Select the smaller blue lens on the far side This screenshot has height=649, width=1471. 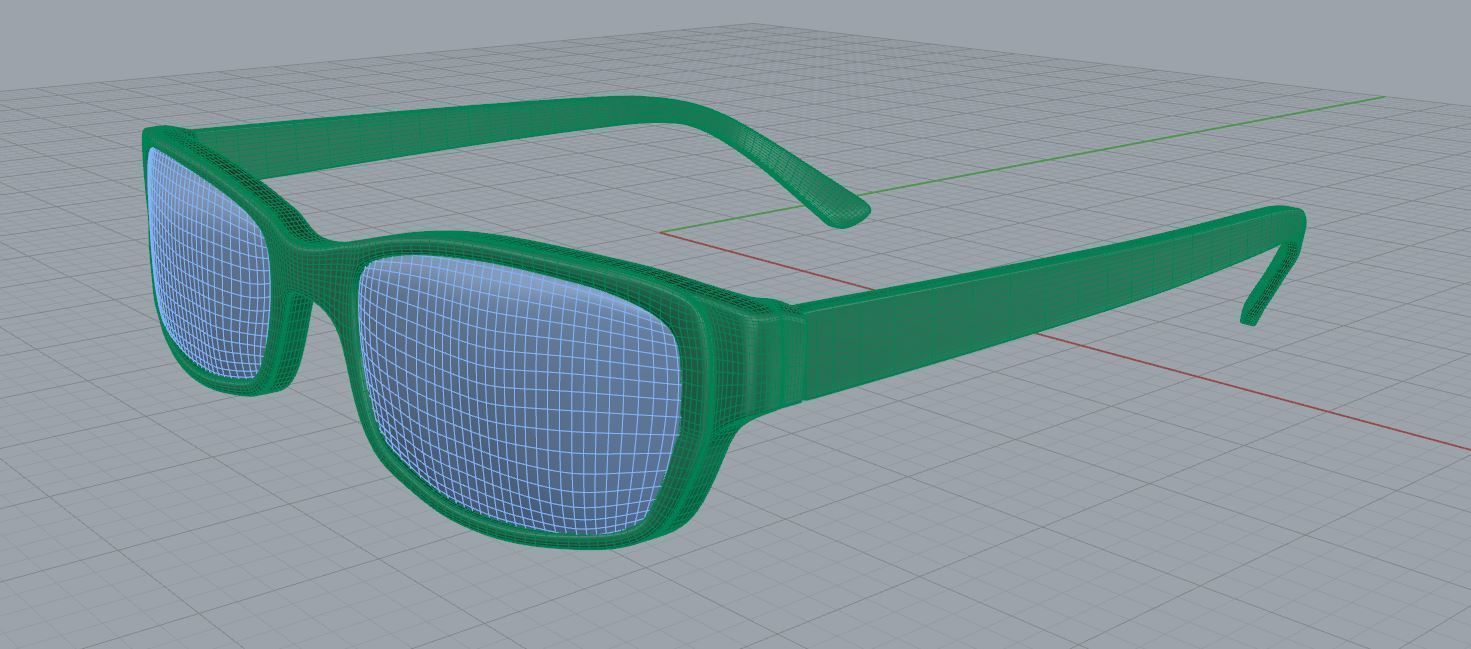[x=207, y=262]
